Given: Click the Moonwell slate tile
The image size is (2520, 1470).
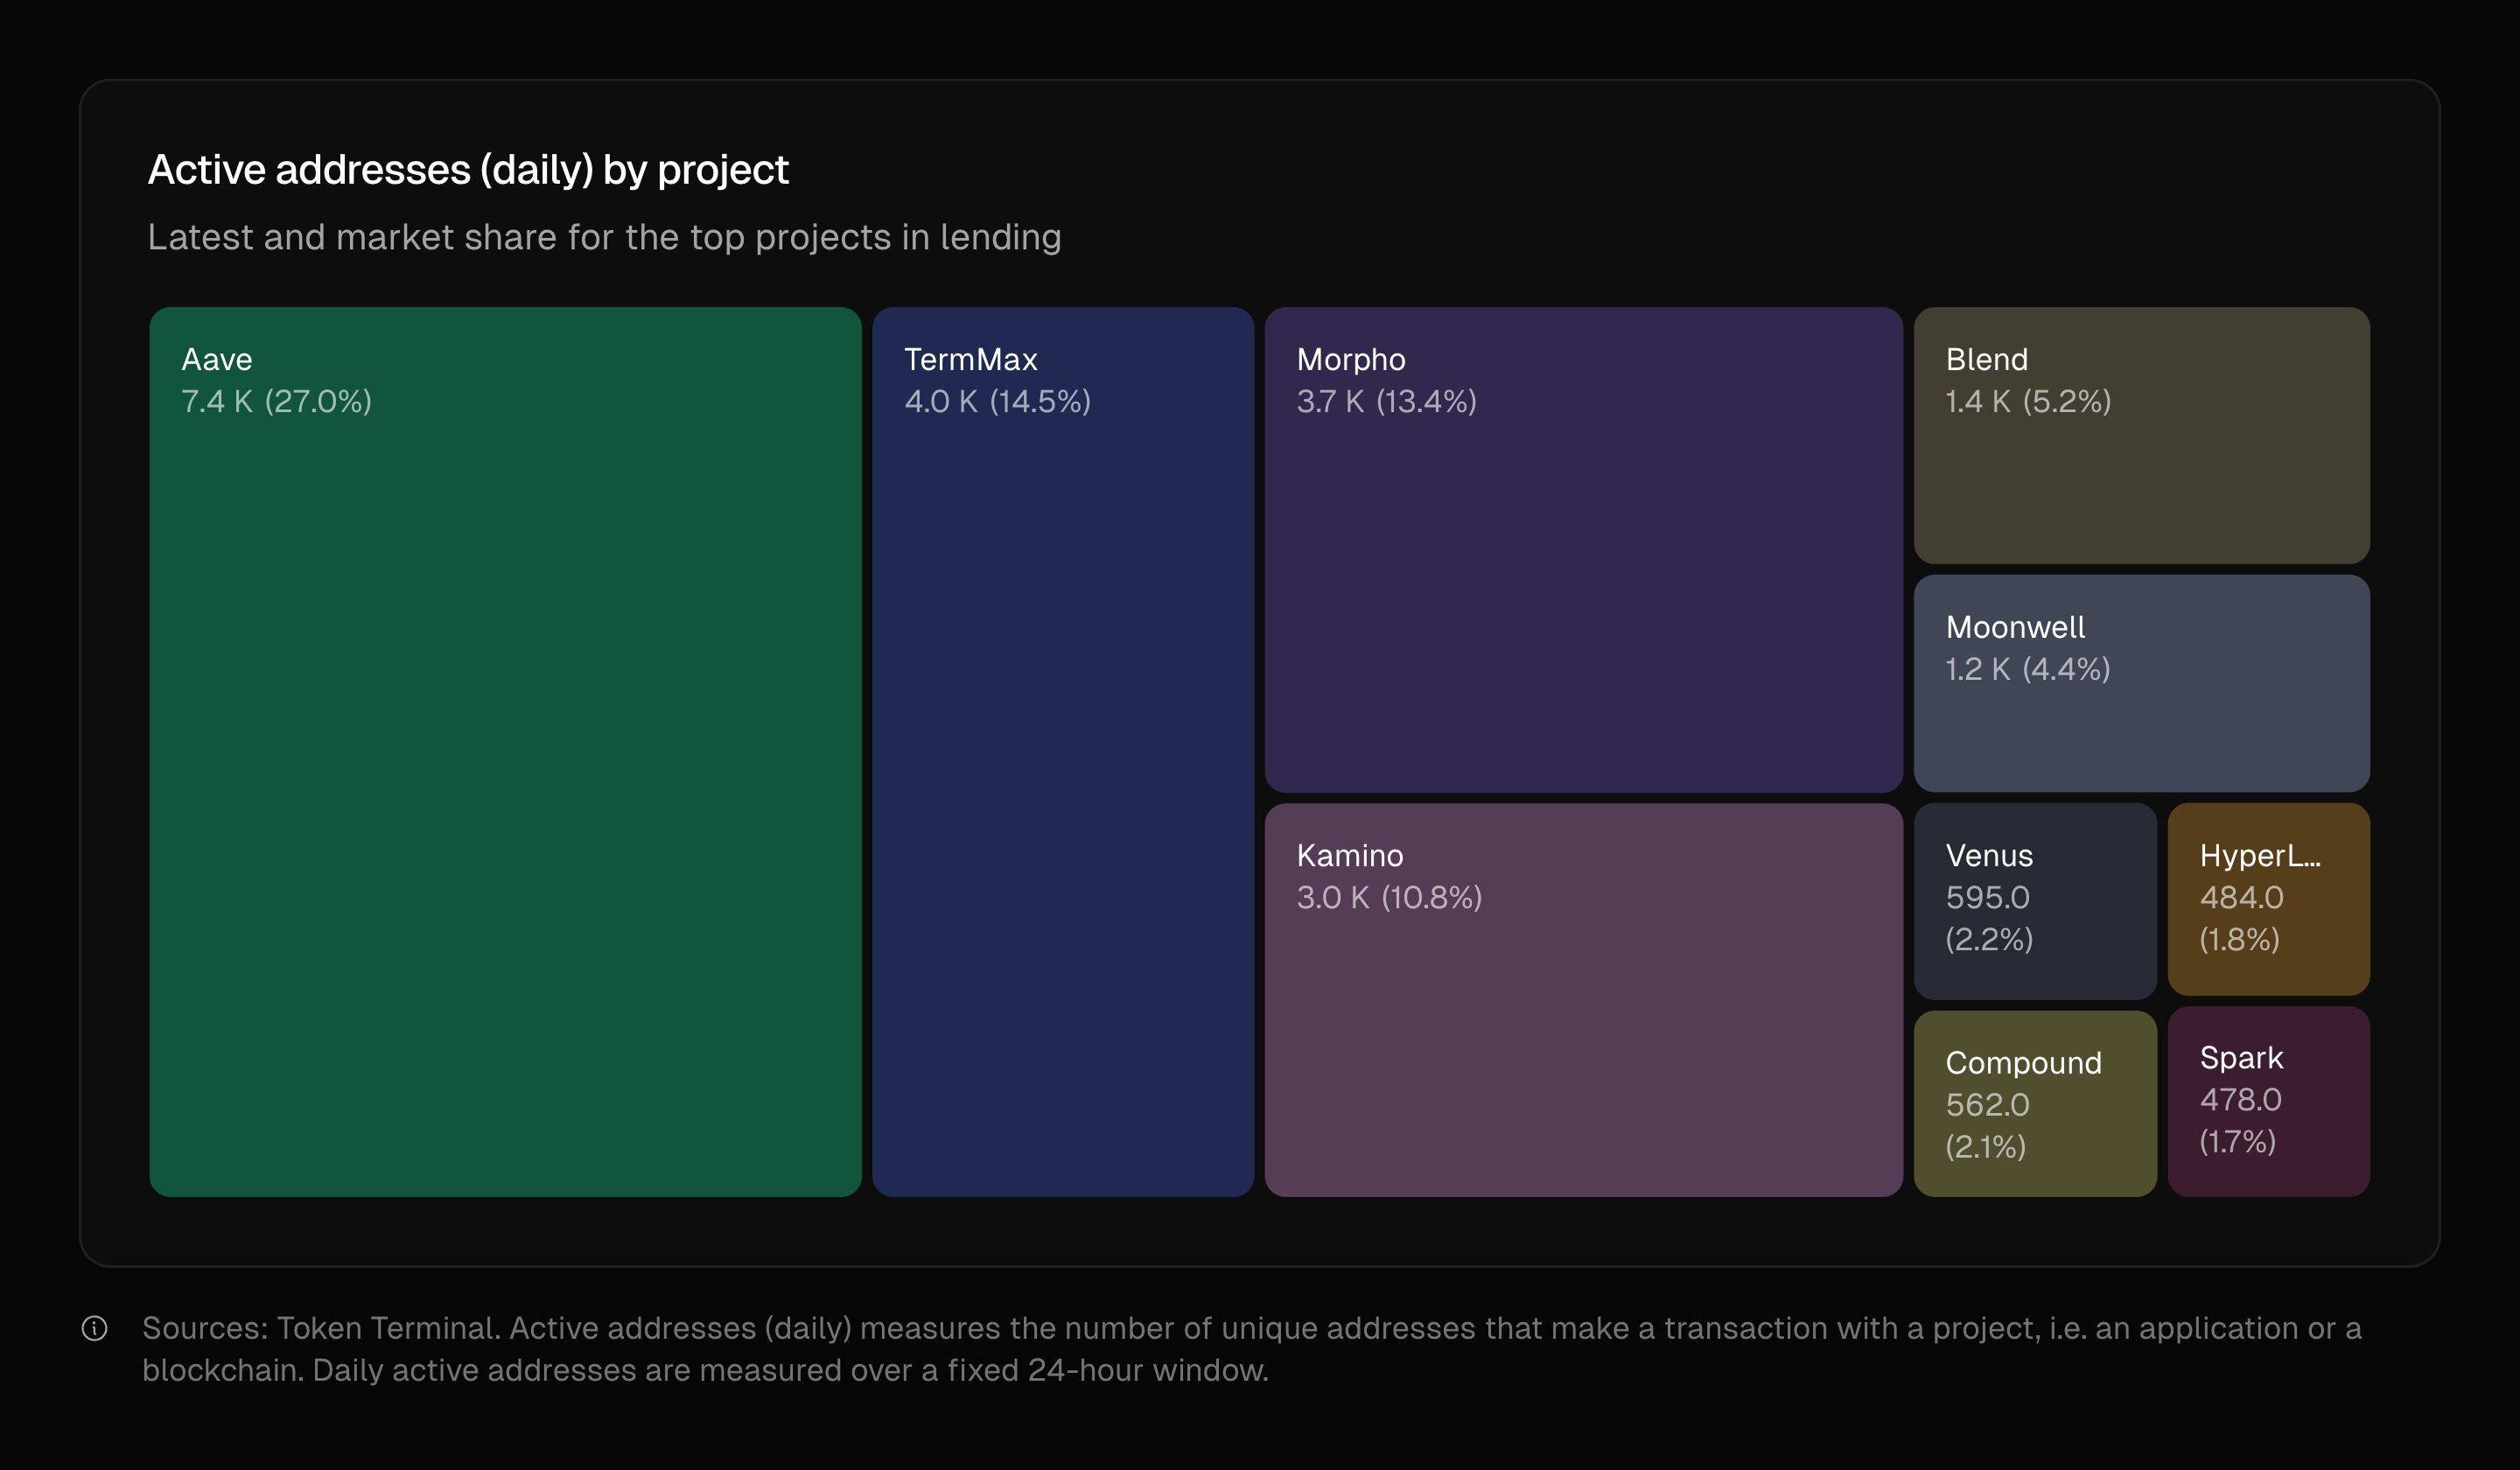Looking at the screenshot, I should [x=2141, y=683].
